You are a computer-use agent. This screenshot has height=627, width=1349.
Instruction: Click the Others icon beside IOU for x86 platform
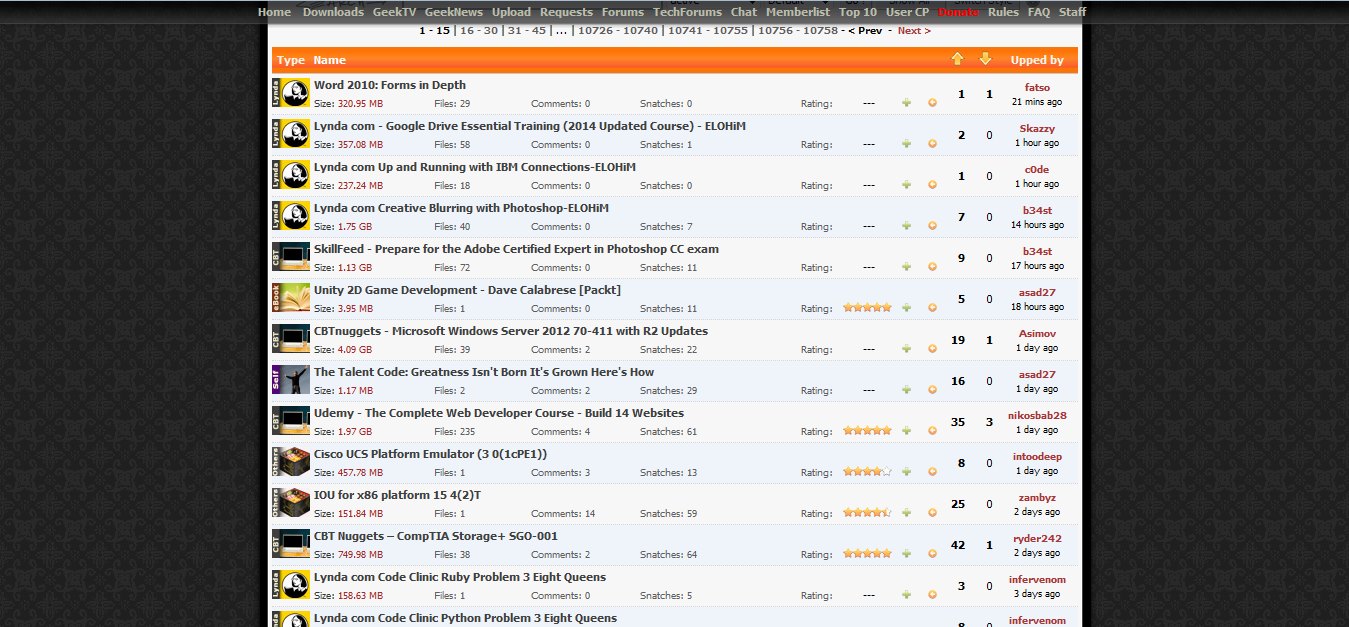(290, 503)
